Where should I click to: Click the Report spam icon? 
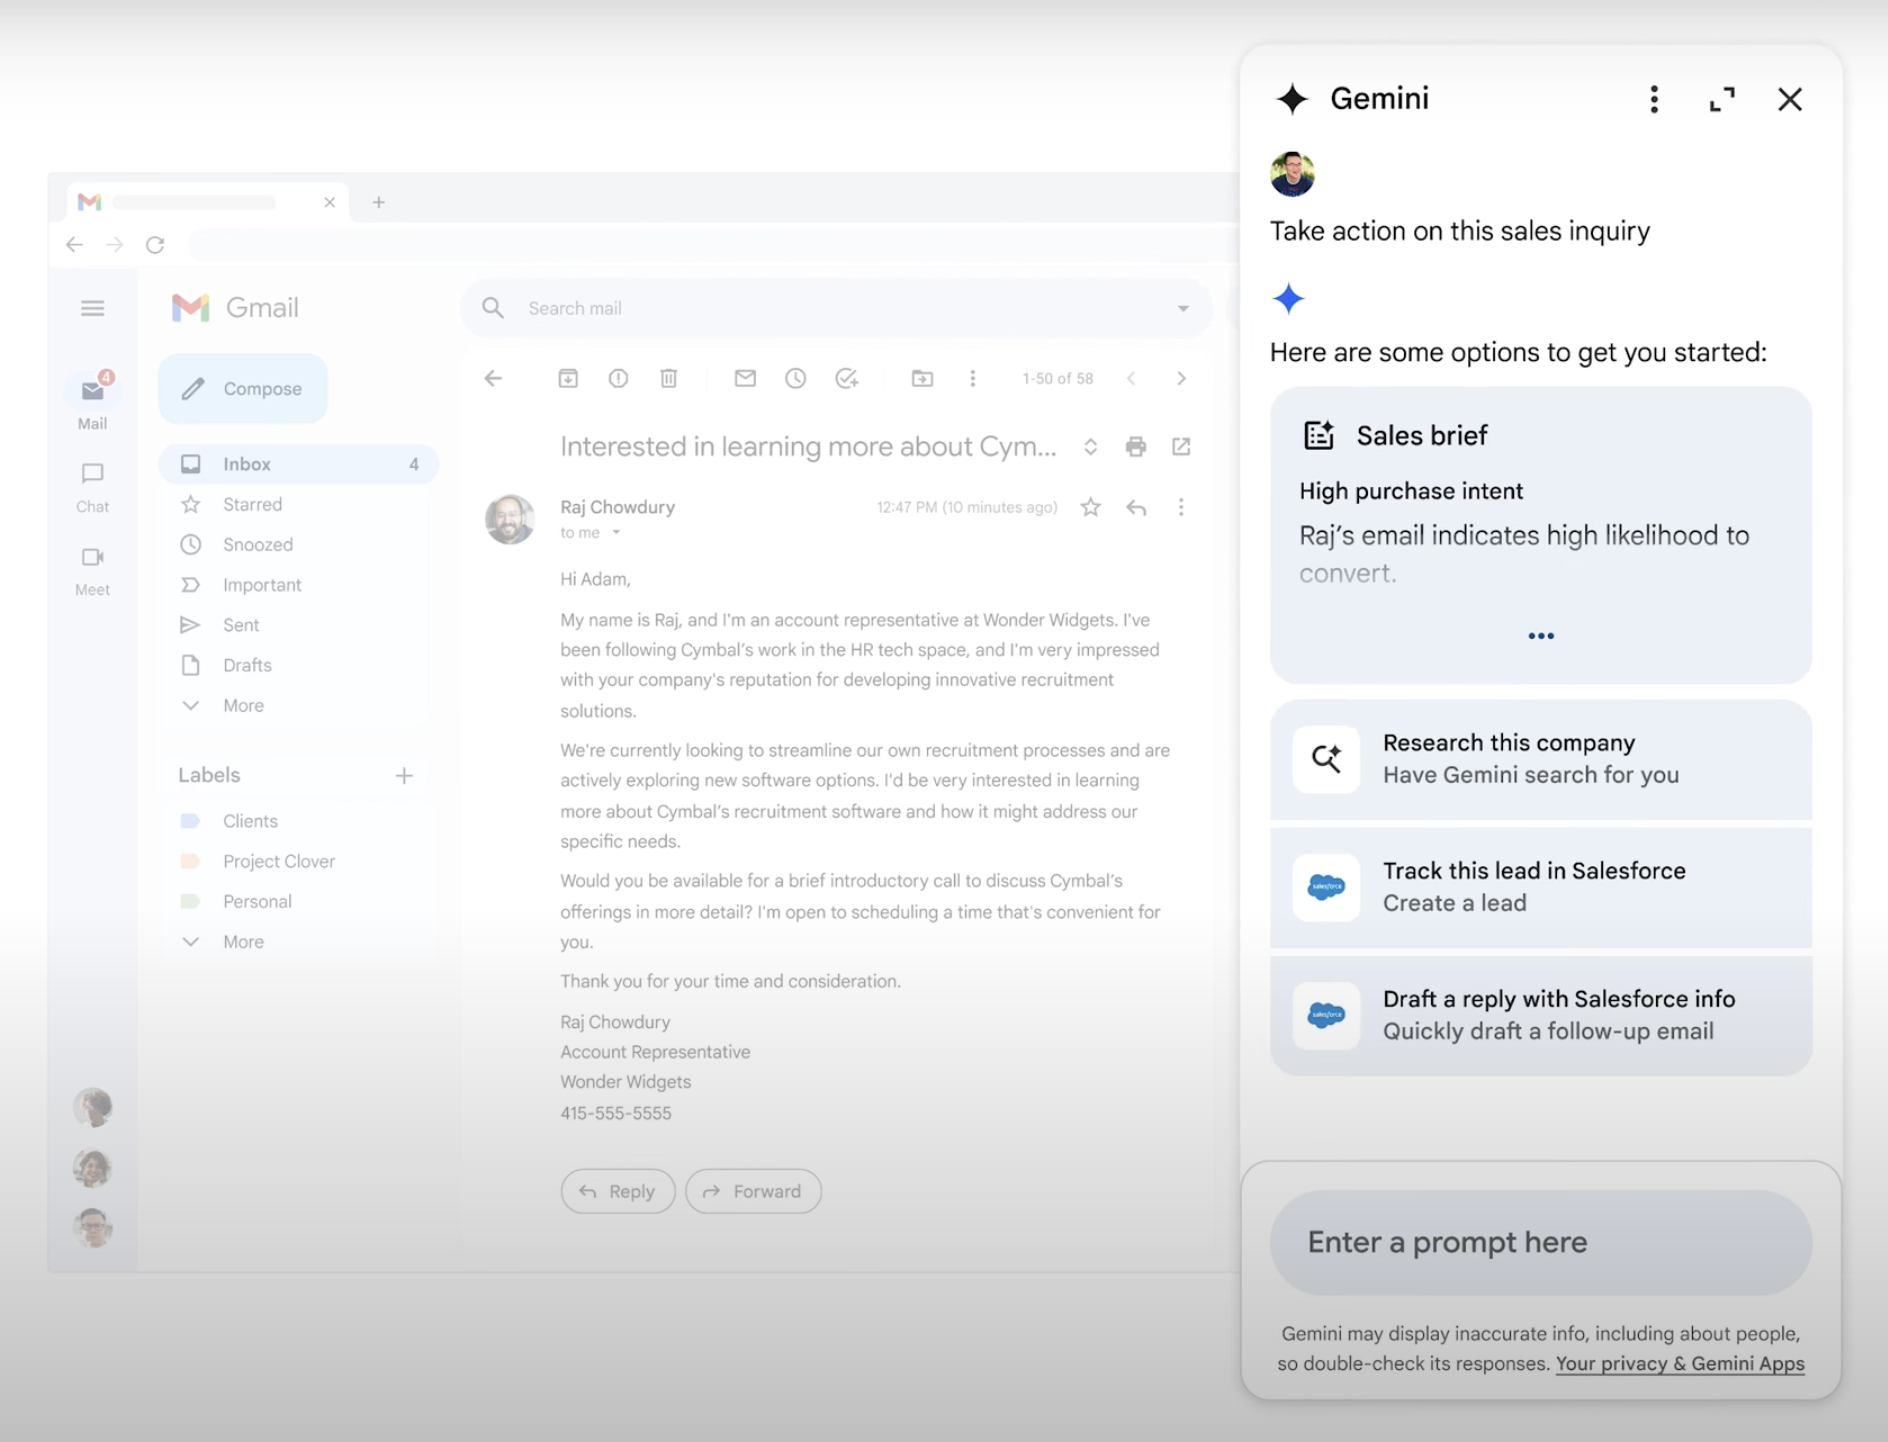pyautogui.click(x=618, y=378)
